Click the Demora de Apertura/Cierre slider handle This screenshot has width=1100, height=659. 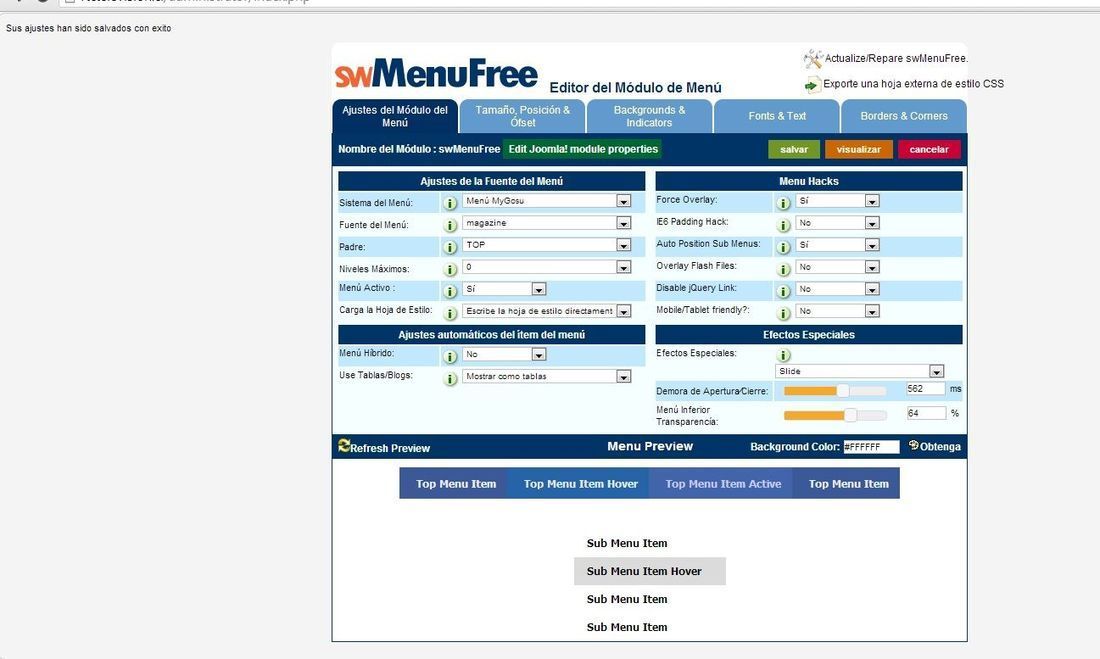pyautogui.click(x=843, y=391)
